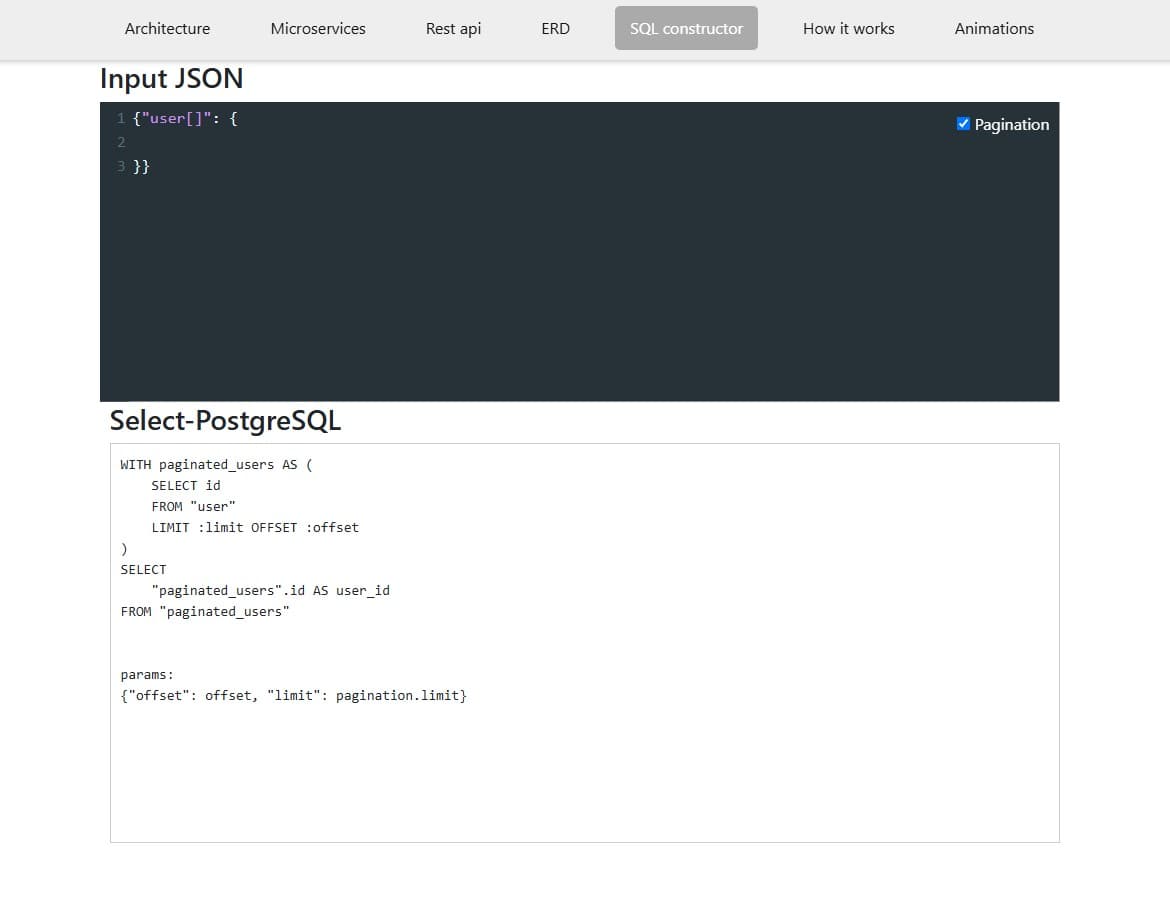Click the 'FROM "paginated_users"' line
Image resolution: width=1170 pixels, height=909 pixels.
pos(204,611)
